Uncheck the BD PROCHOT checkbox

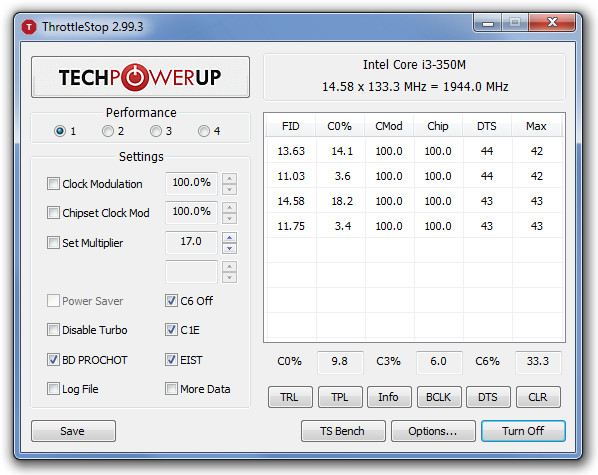pos(53,360)
